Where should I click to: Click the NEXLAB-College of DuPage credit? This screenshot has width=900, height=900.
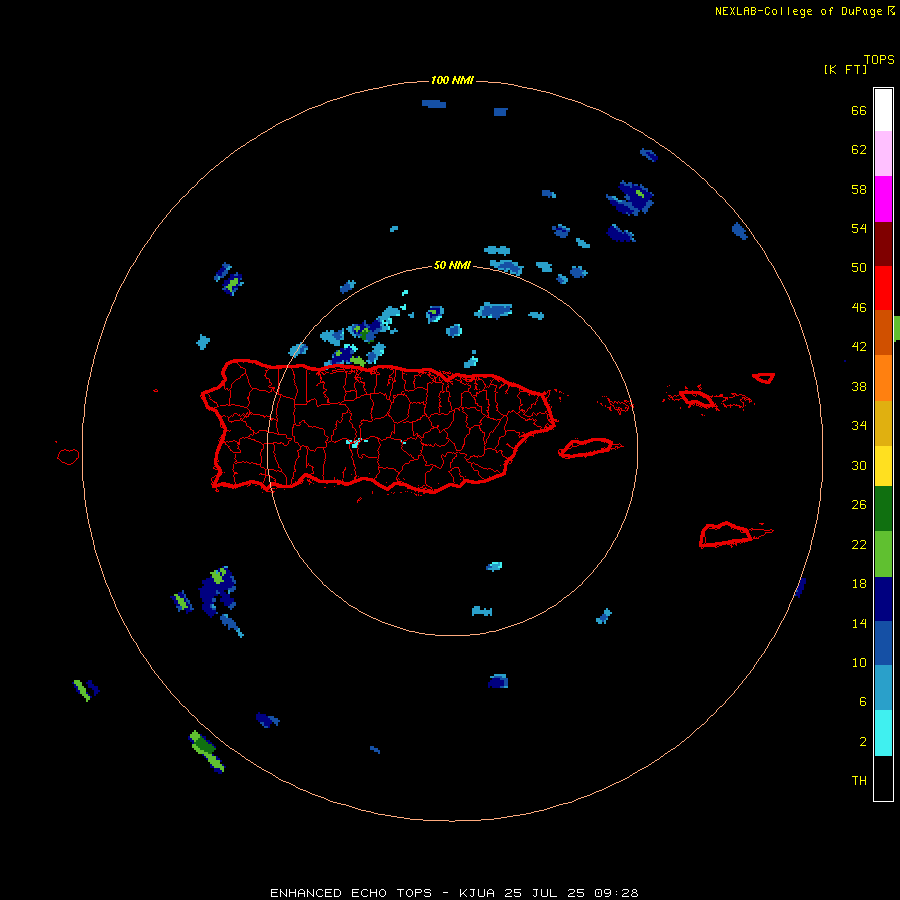805,11
